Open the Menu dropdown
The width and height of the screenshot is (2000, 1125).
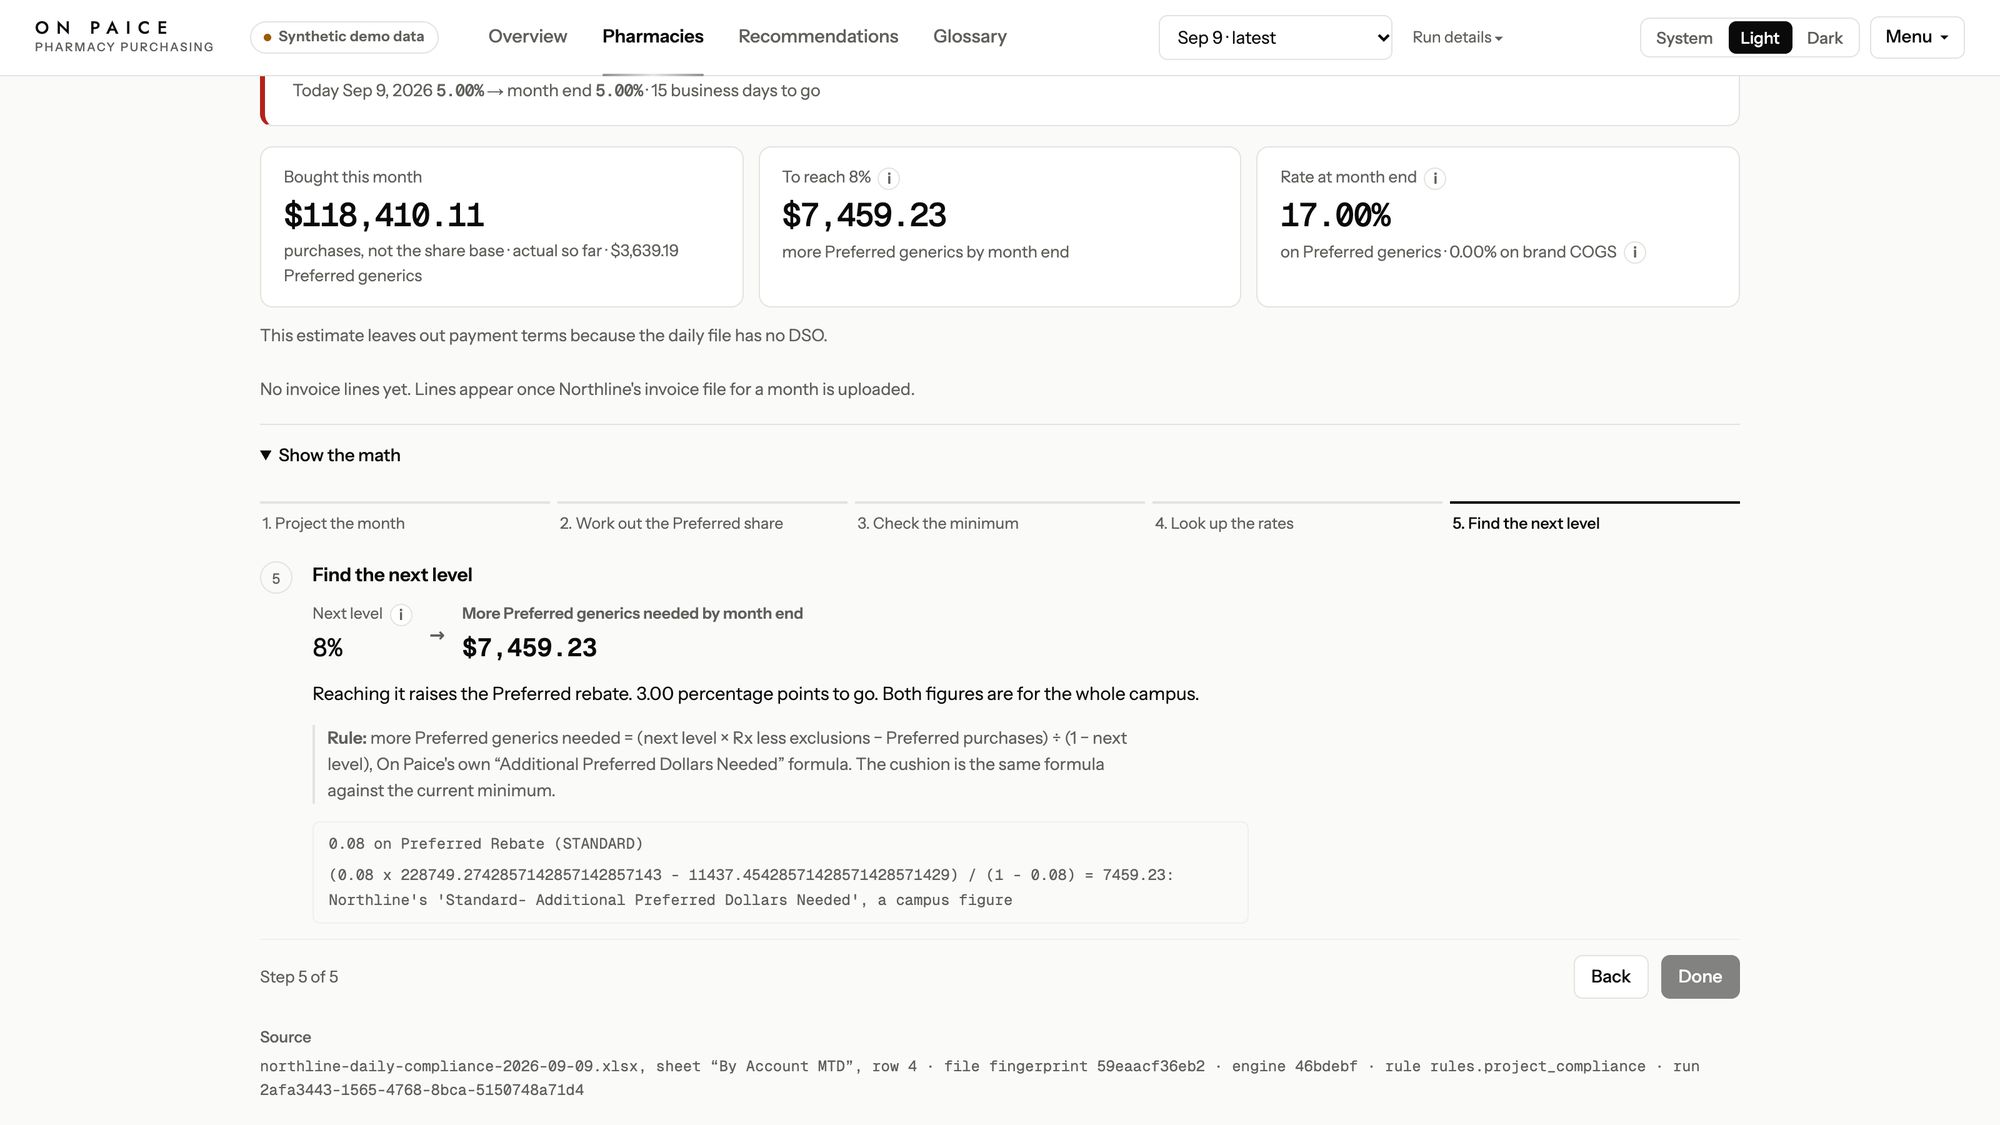coord(1917,37)
